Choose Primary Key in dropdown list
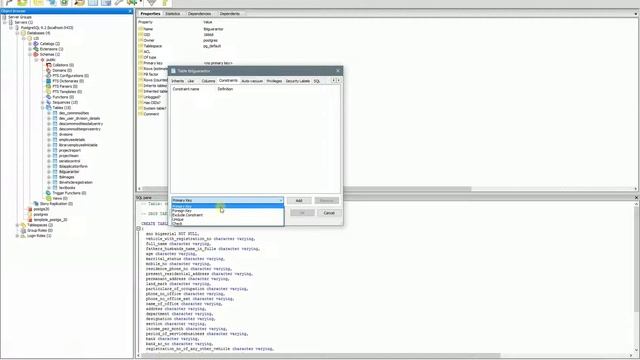Viewport: 640px width, 360px height. click(x=227, y=206)
